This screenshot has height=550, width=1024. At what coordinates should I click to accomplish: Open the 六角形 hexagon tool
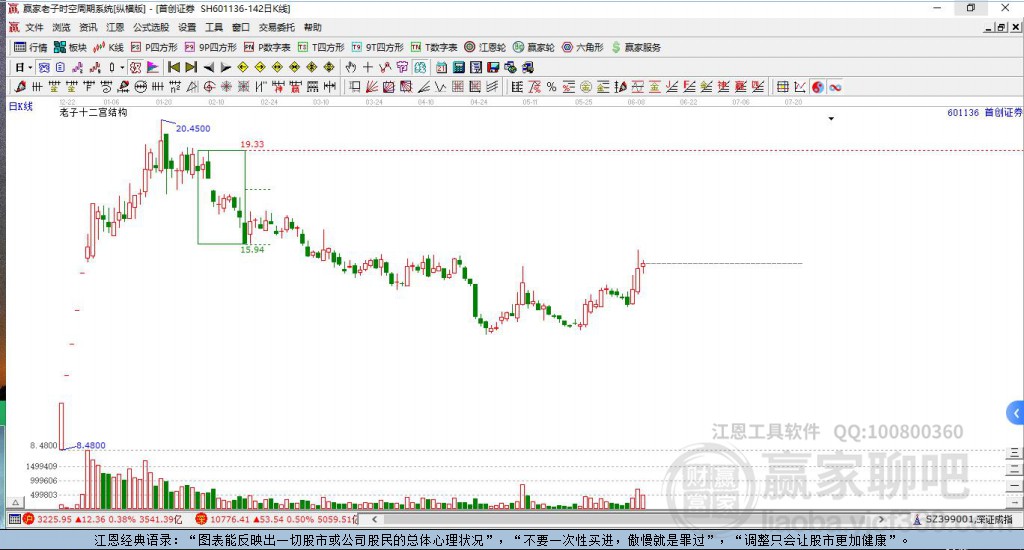[583, 47]
